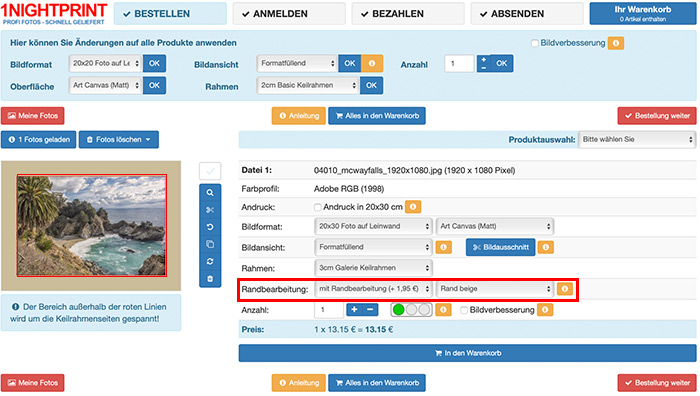Open info icon after Bildverbesserung in Datei 1

tap(545, 310)
